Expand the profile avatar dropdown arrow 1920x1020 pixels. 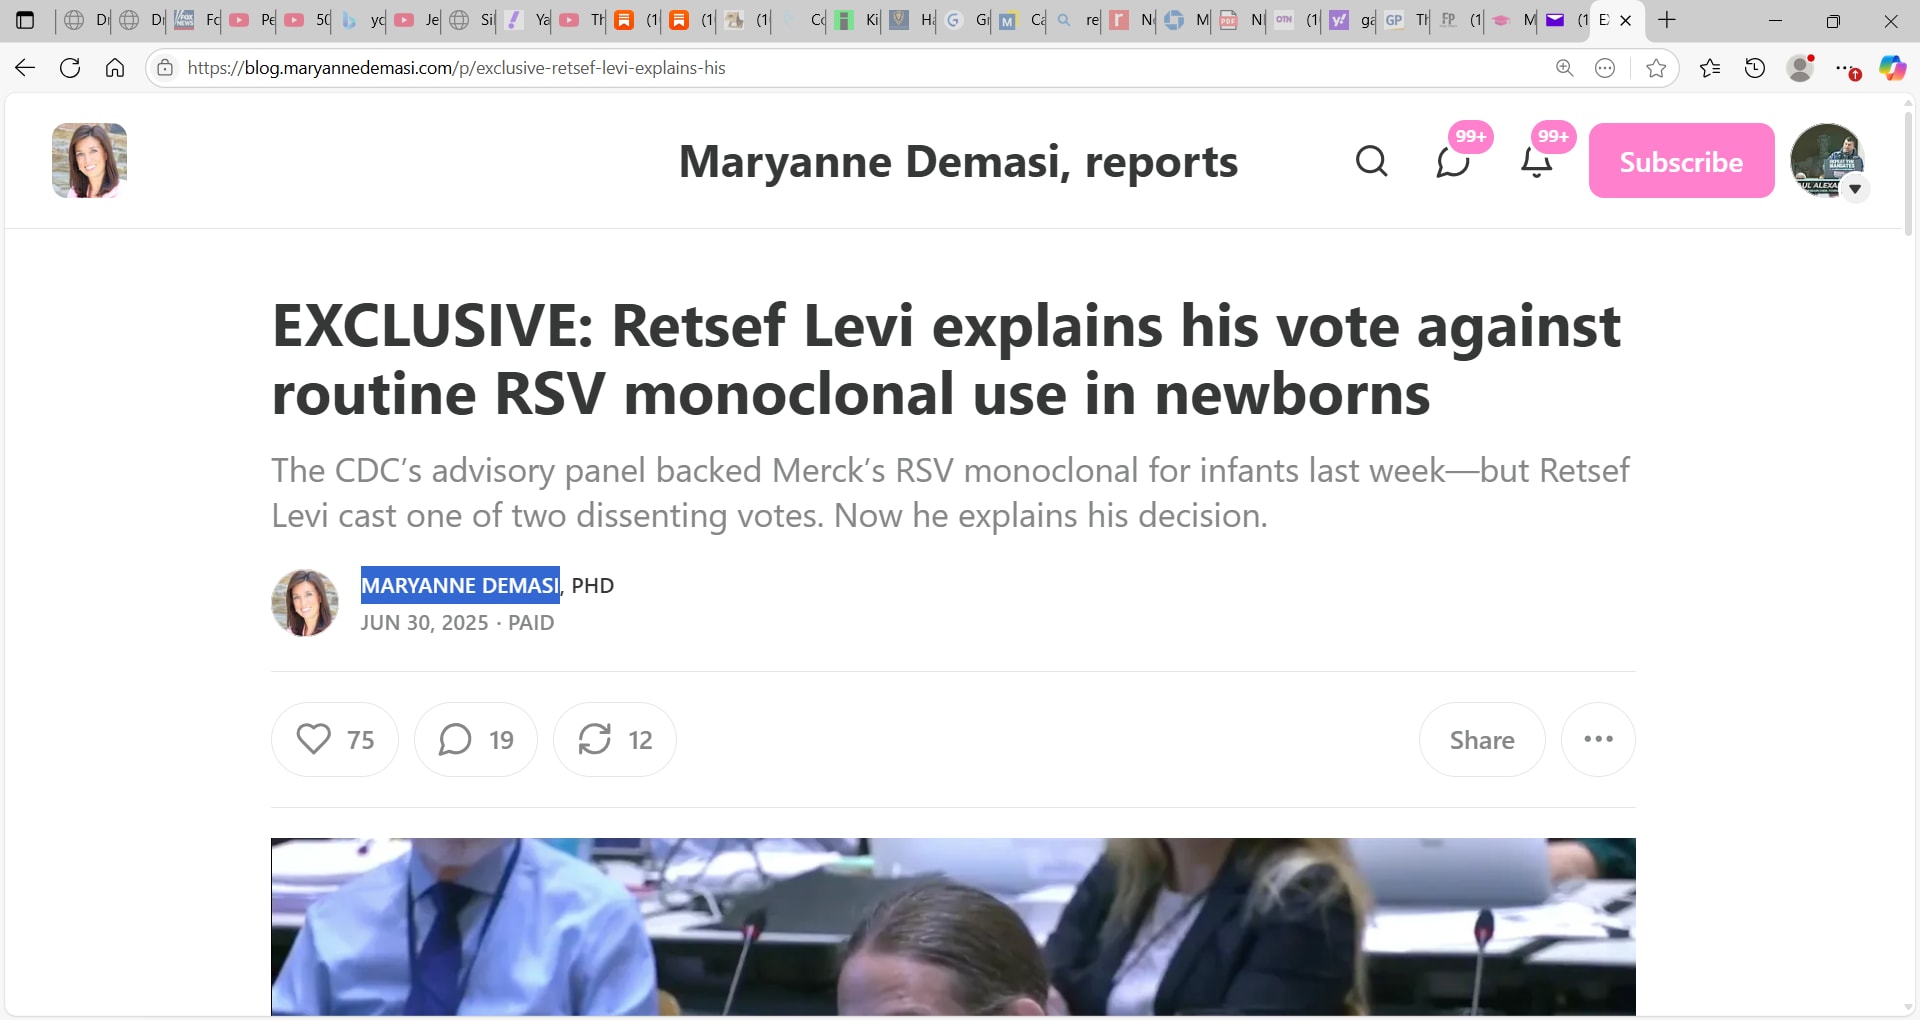(x=1855, y=188)
